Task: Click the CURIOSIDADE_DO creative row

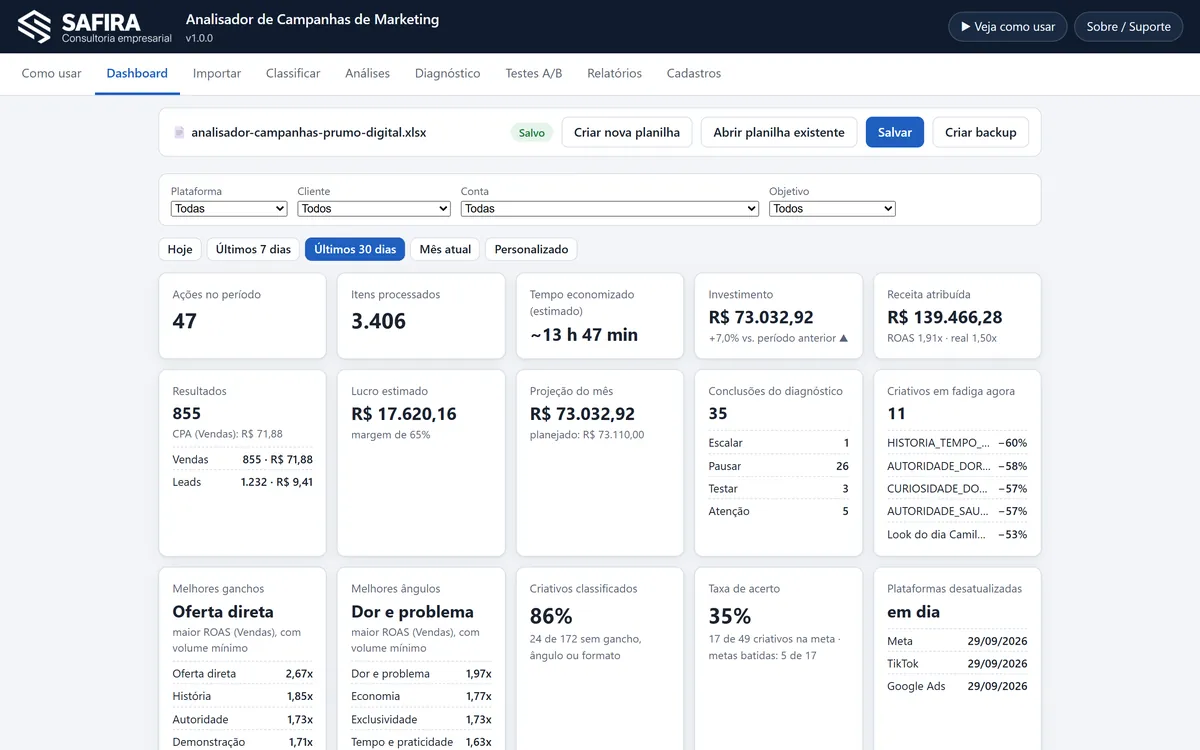Action: pyautogui.click(x=957, y=489)
